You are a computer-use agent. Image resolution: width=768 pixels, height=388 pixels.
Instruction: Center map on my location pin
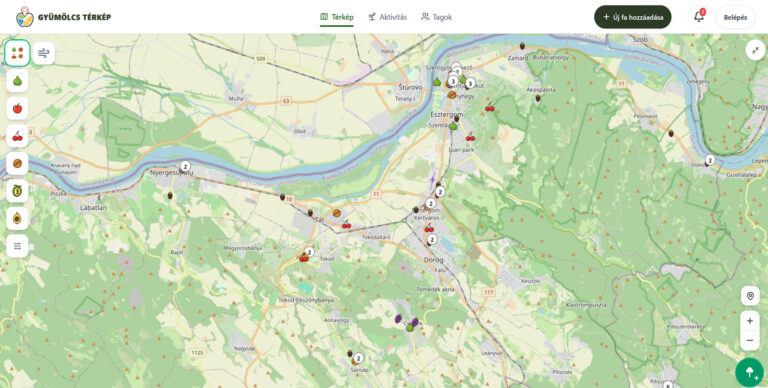[750, 296]
